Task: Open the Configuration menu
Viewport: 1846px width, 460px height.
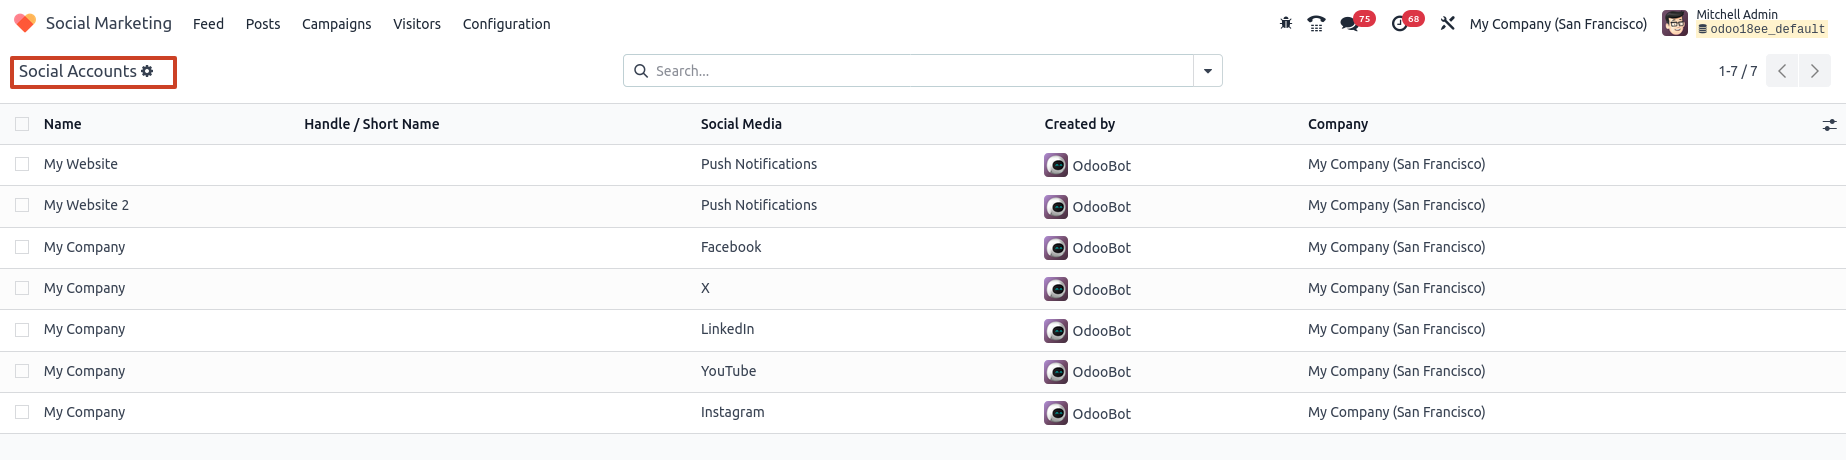Action: (507, 24)
